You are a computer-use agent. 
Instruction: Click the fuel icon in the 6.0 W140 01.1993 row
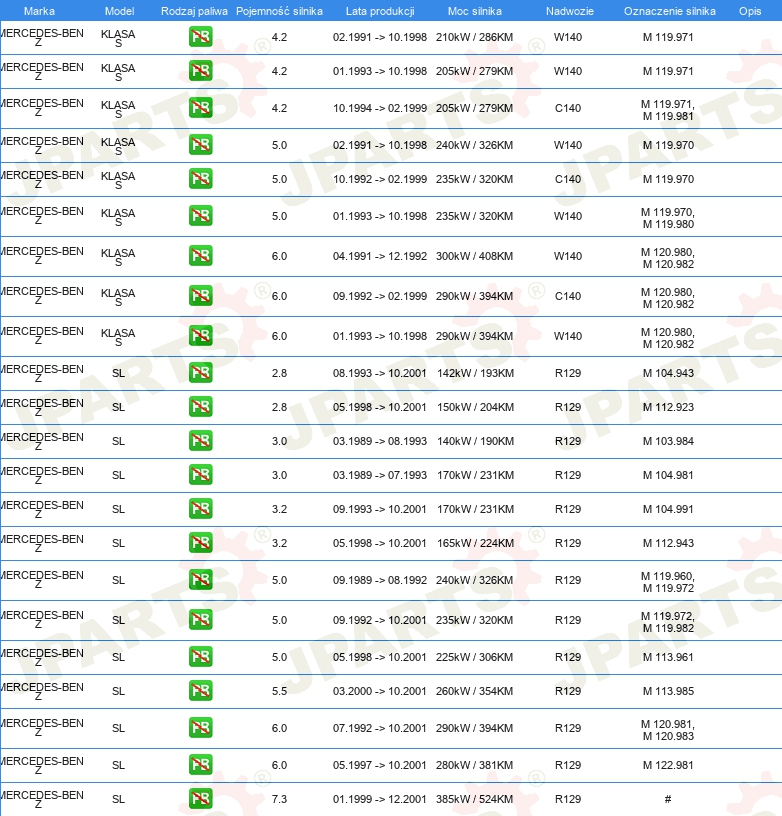pos(200,336)
